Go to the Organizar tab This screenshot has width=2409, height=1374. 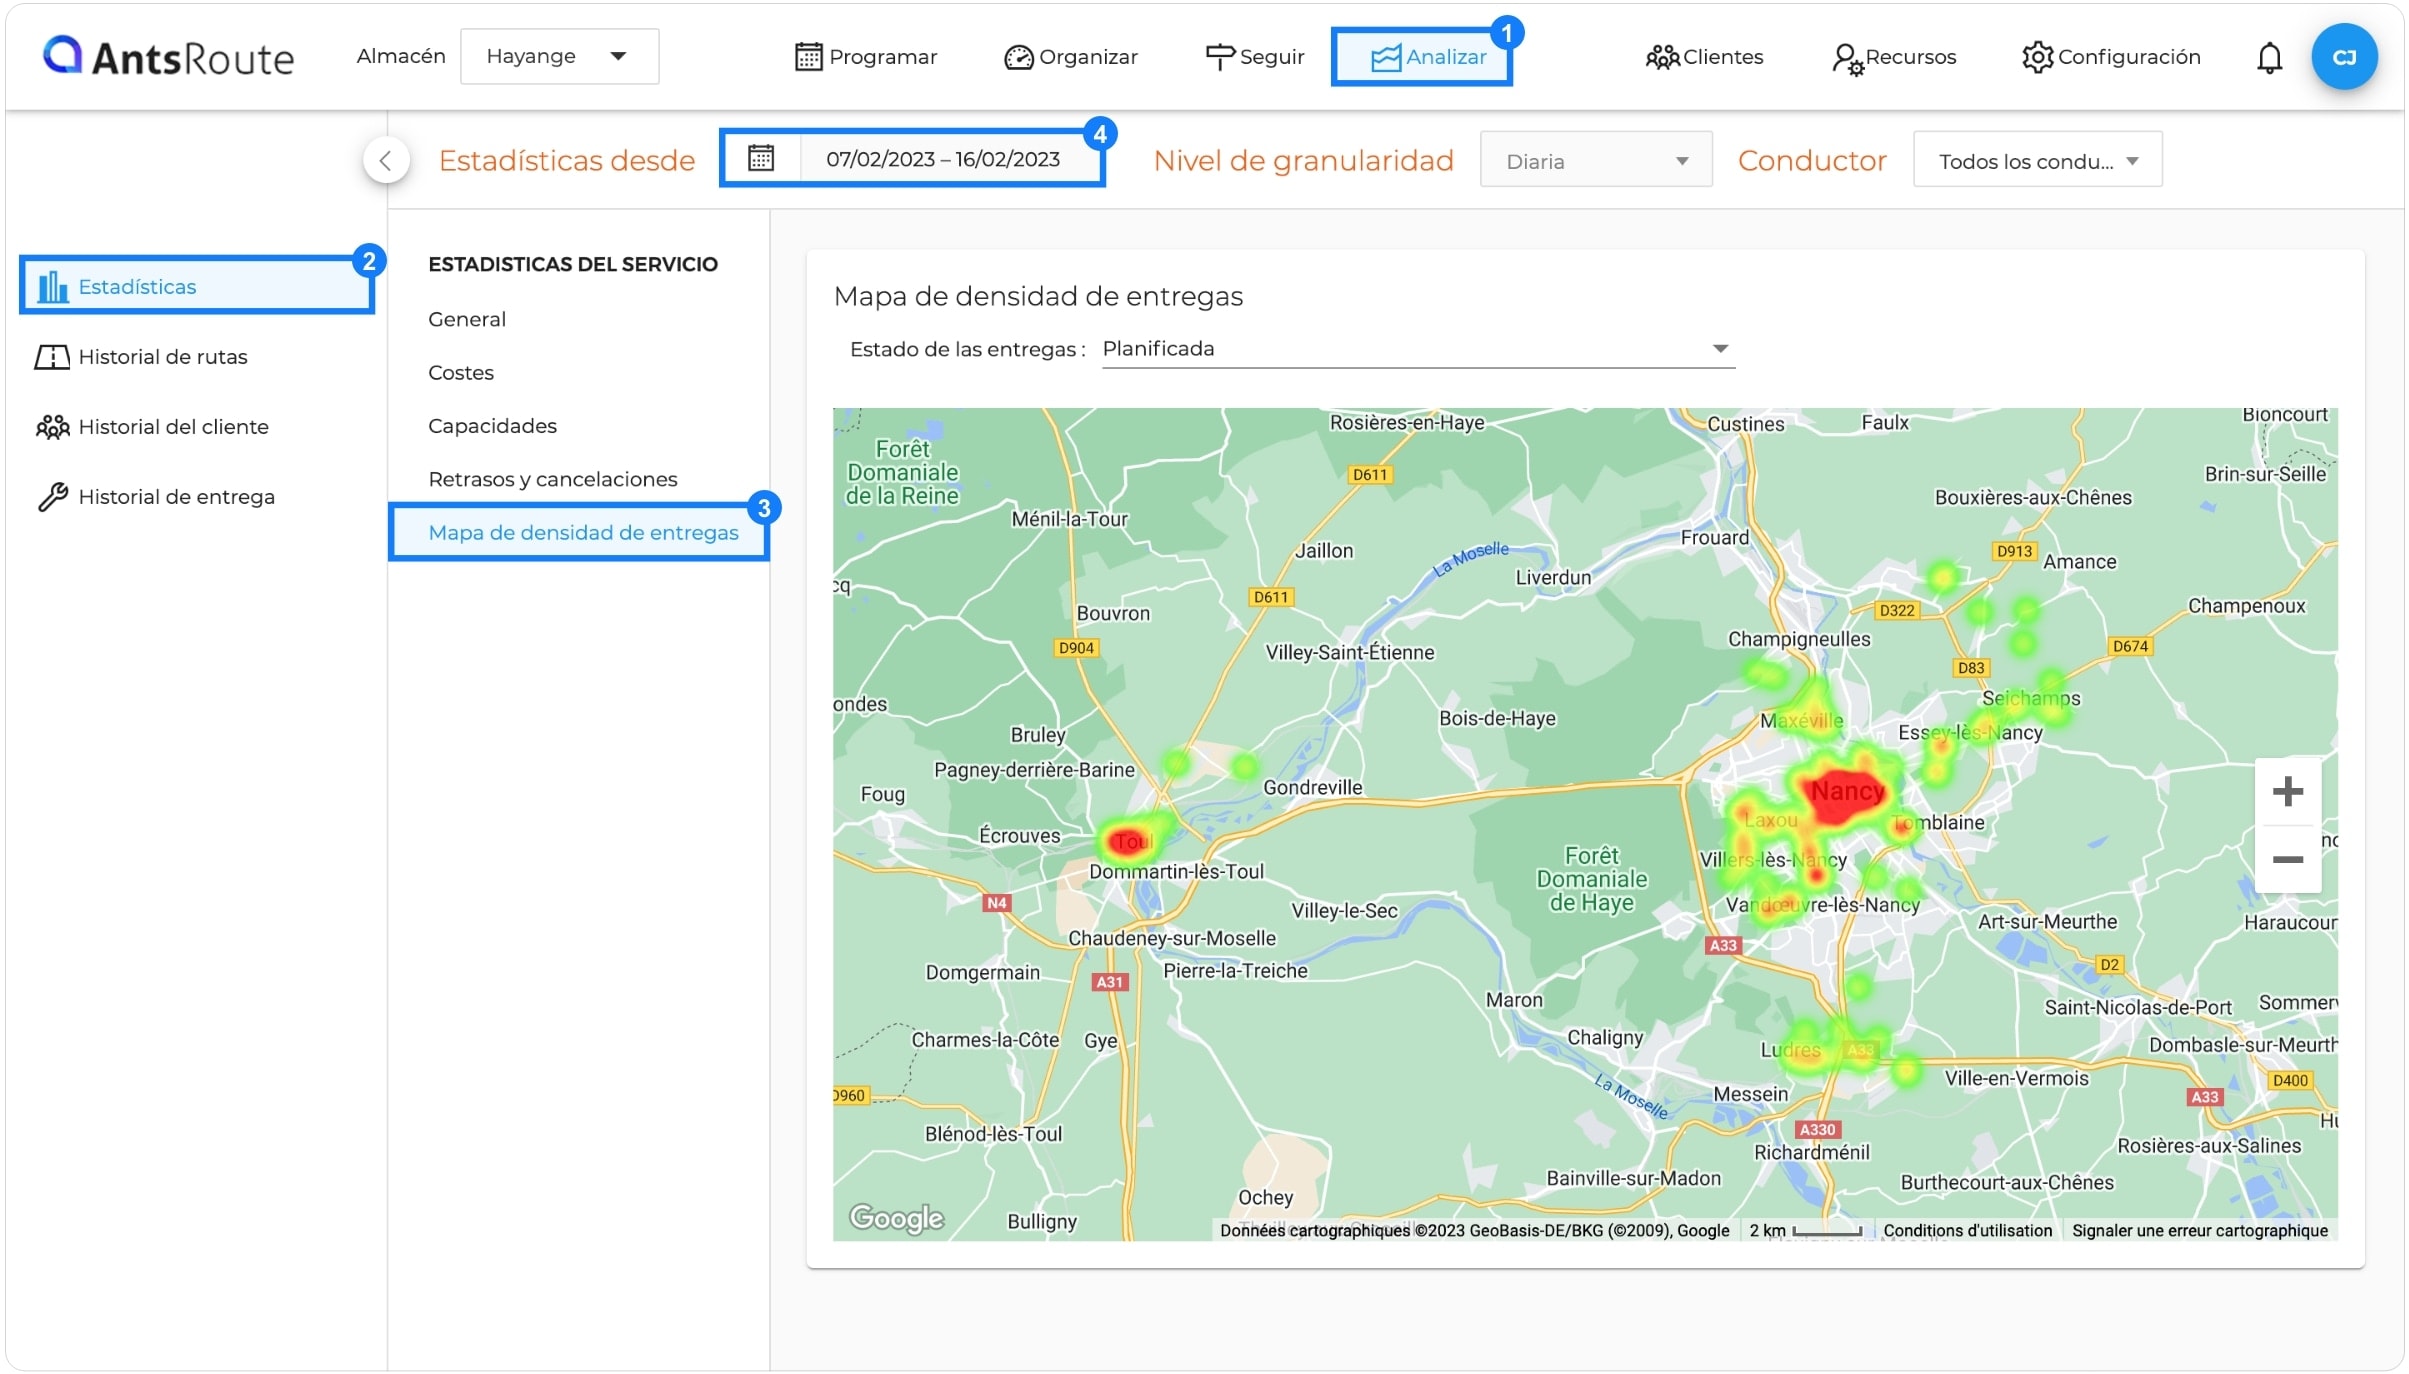pyautogui.click(x=1071, y=57)
